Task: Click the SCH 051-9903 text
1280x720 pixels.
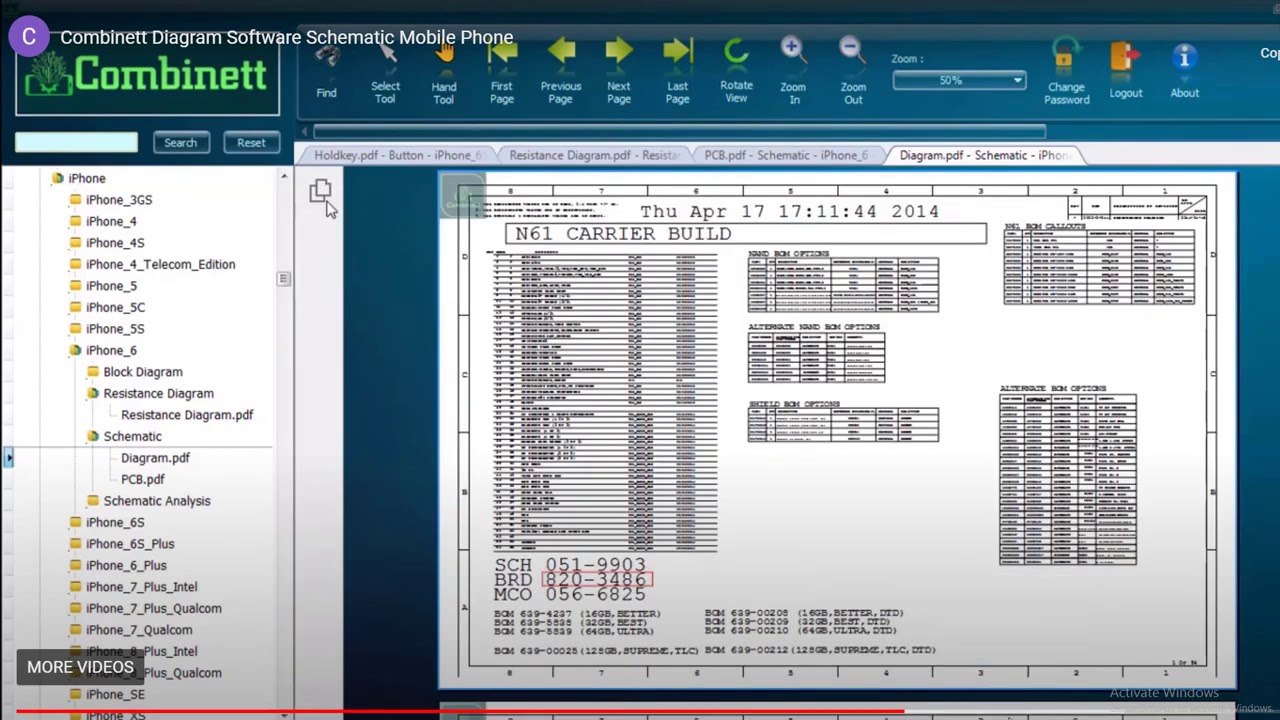Action: (x=570, y=565)
